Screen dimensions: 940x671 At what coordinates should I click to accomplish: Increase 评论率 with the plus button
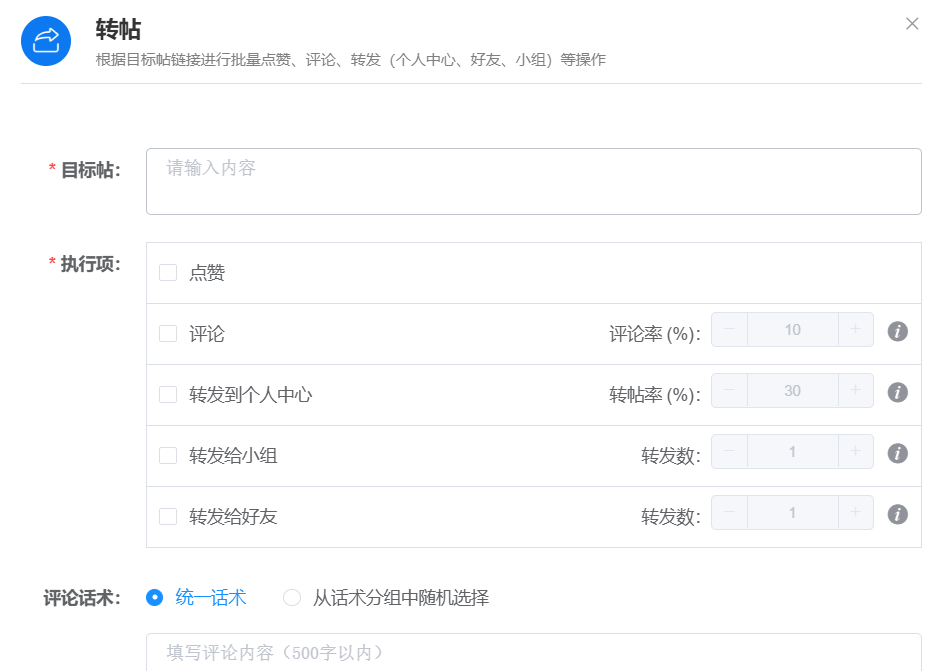point(855,329)
